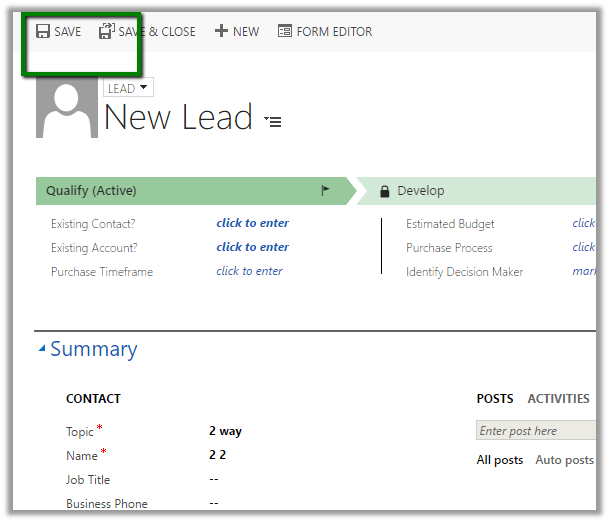Select the Develop process stage

pyautogui.click(x=421, y=191)
